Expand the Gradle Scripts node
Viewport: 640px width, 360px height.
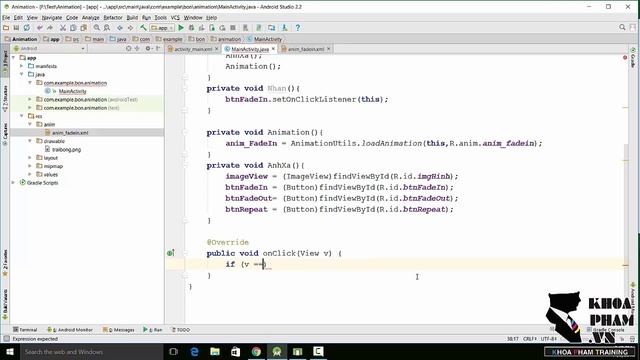coord(13,182)
